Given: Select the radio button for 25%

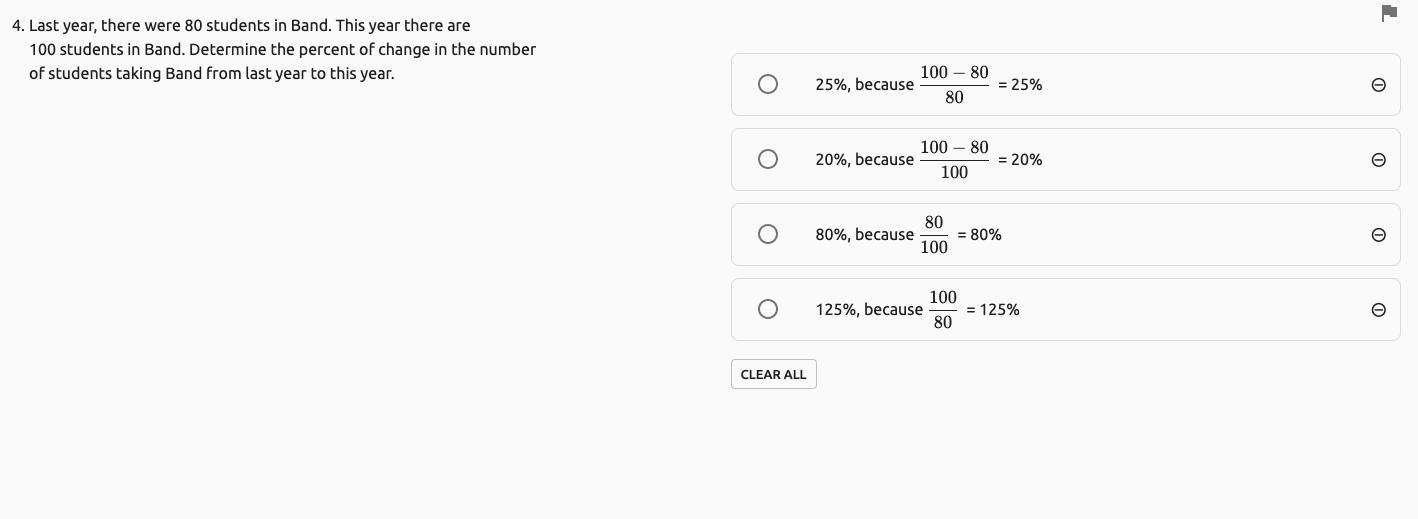Looking at the screenshot, I should click(768, 84).
